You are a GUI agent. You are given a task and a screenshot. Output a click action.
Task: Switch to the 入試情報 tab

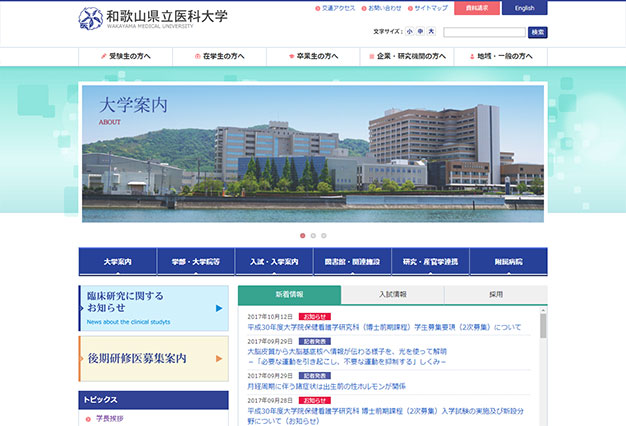click(392, 295)
